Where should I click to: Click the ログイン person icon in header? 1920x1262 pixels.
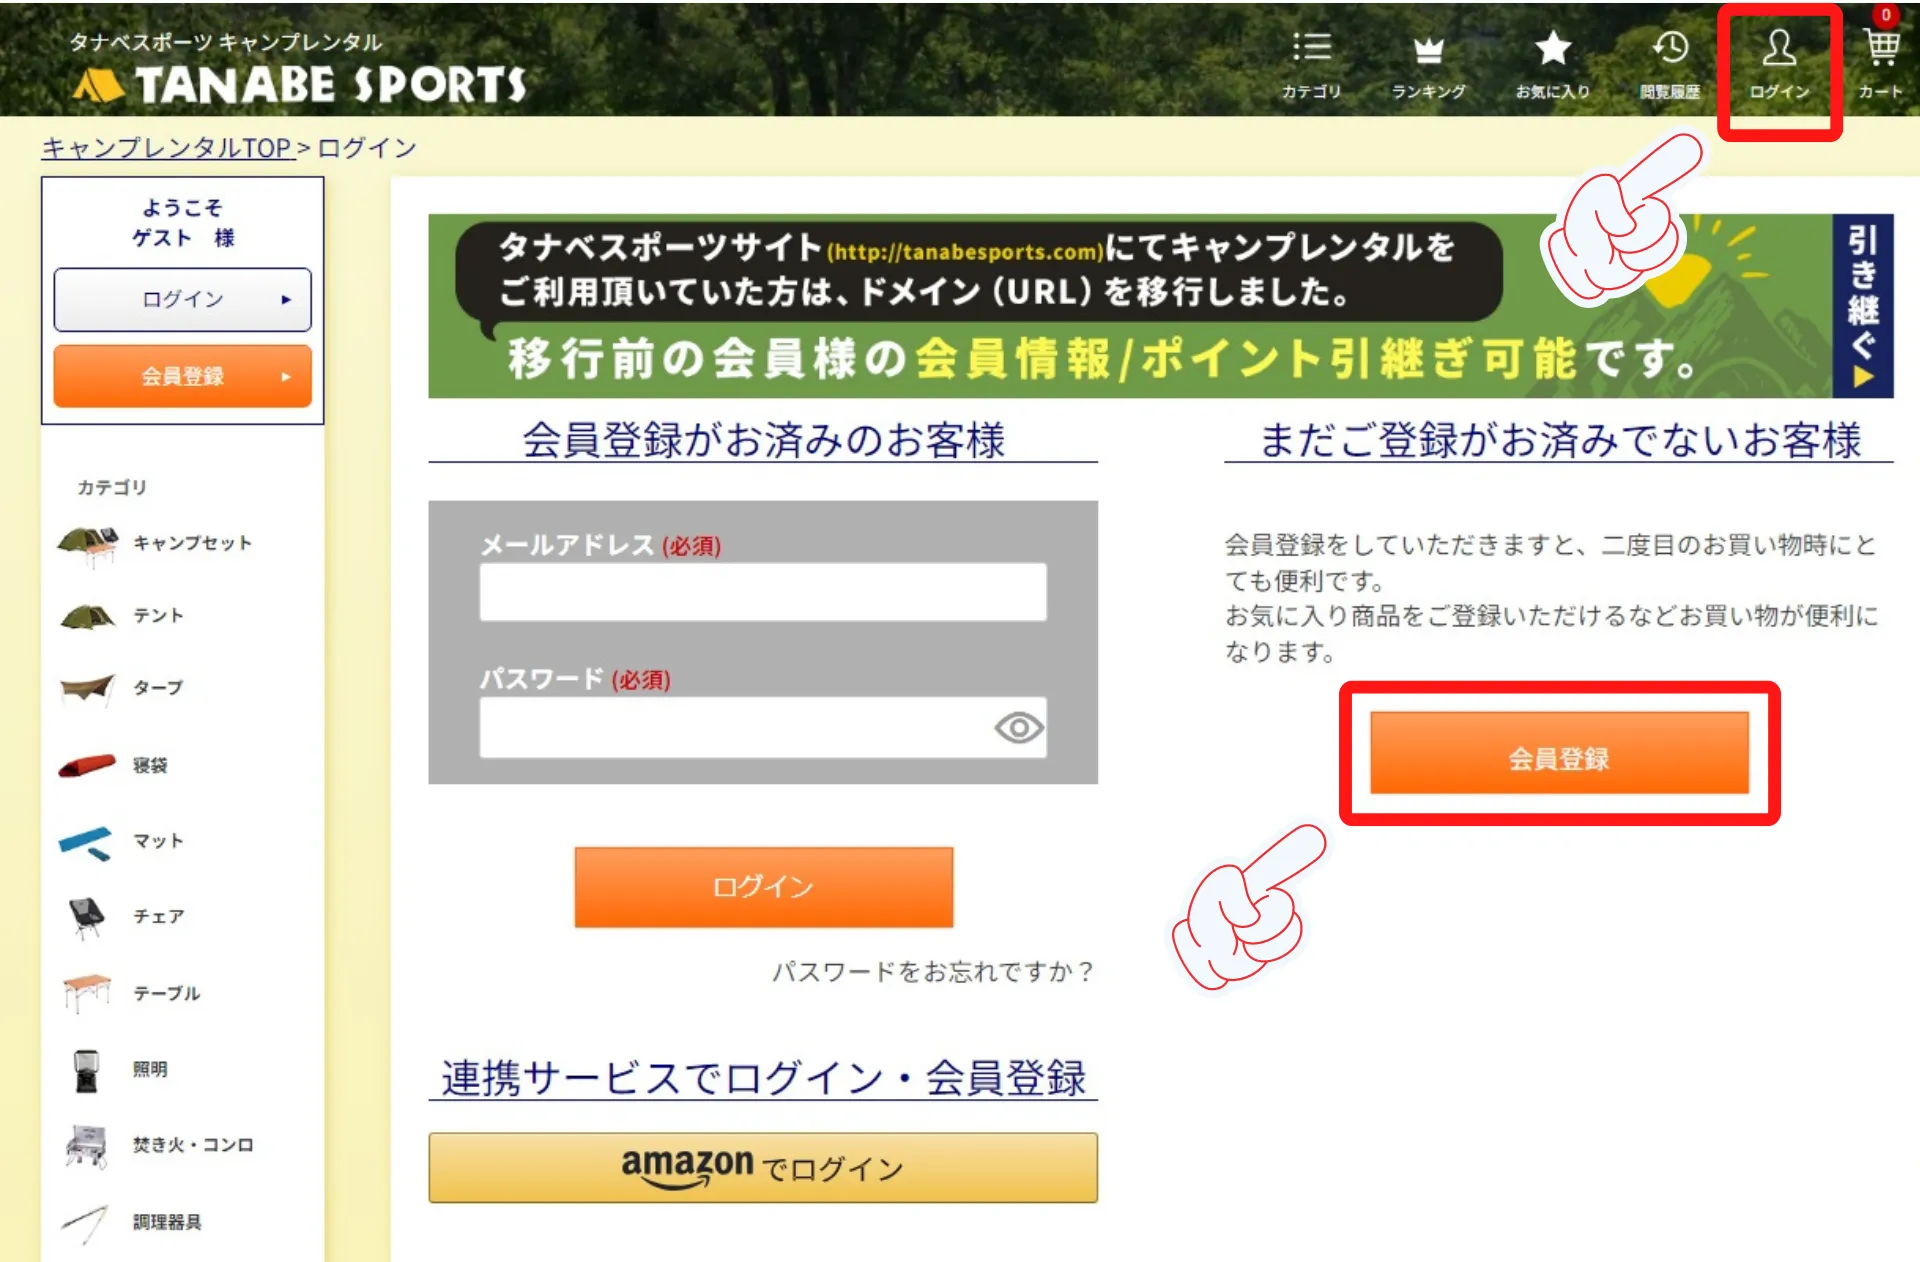[x=1779, y=47]
